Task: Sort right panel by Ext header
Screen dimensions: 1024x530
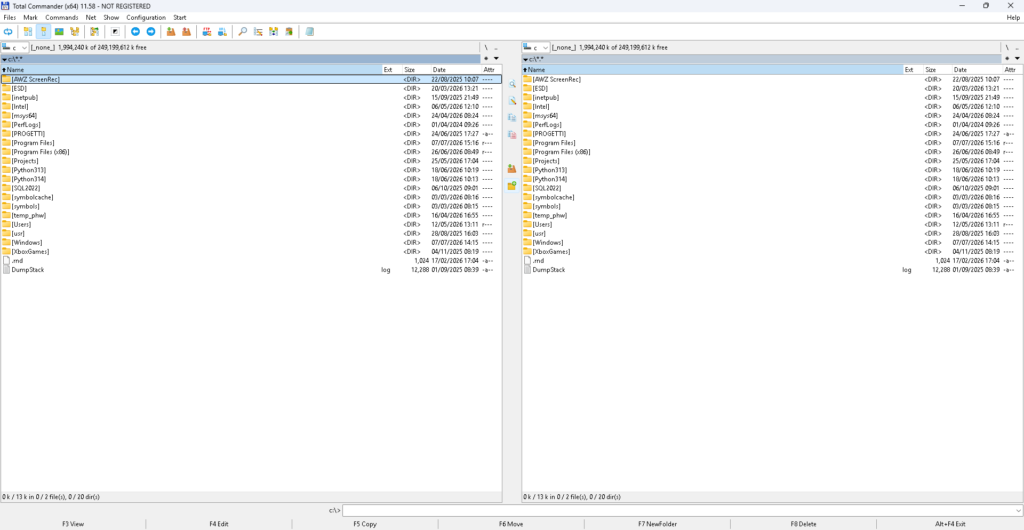Action: [914, 69]
